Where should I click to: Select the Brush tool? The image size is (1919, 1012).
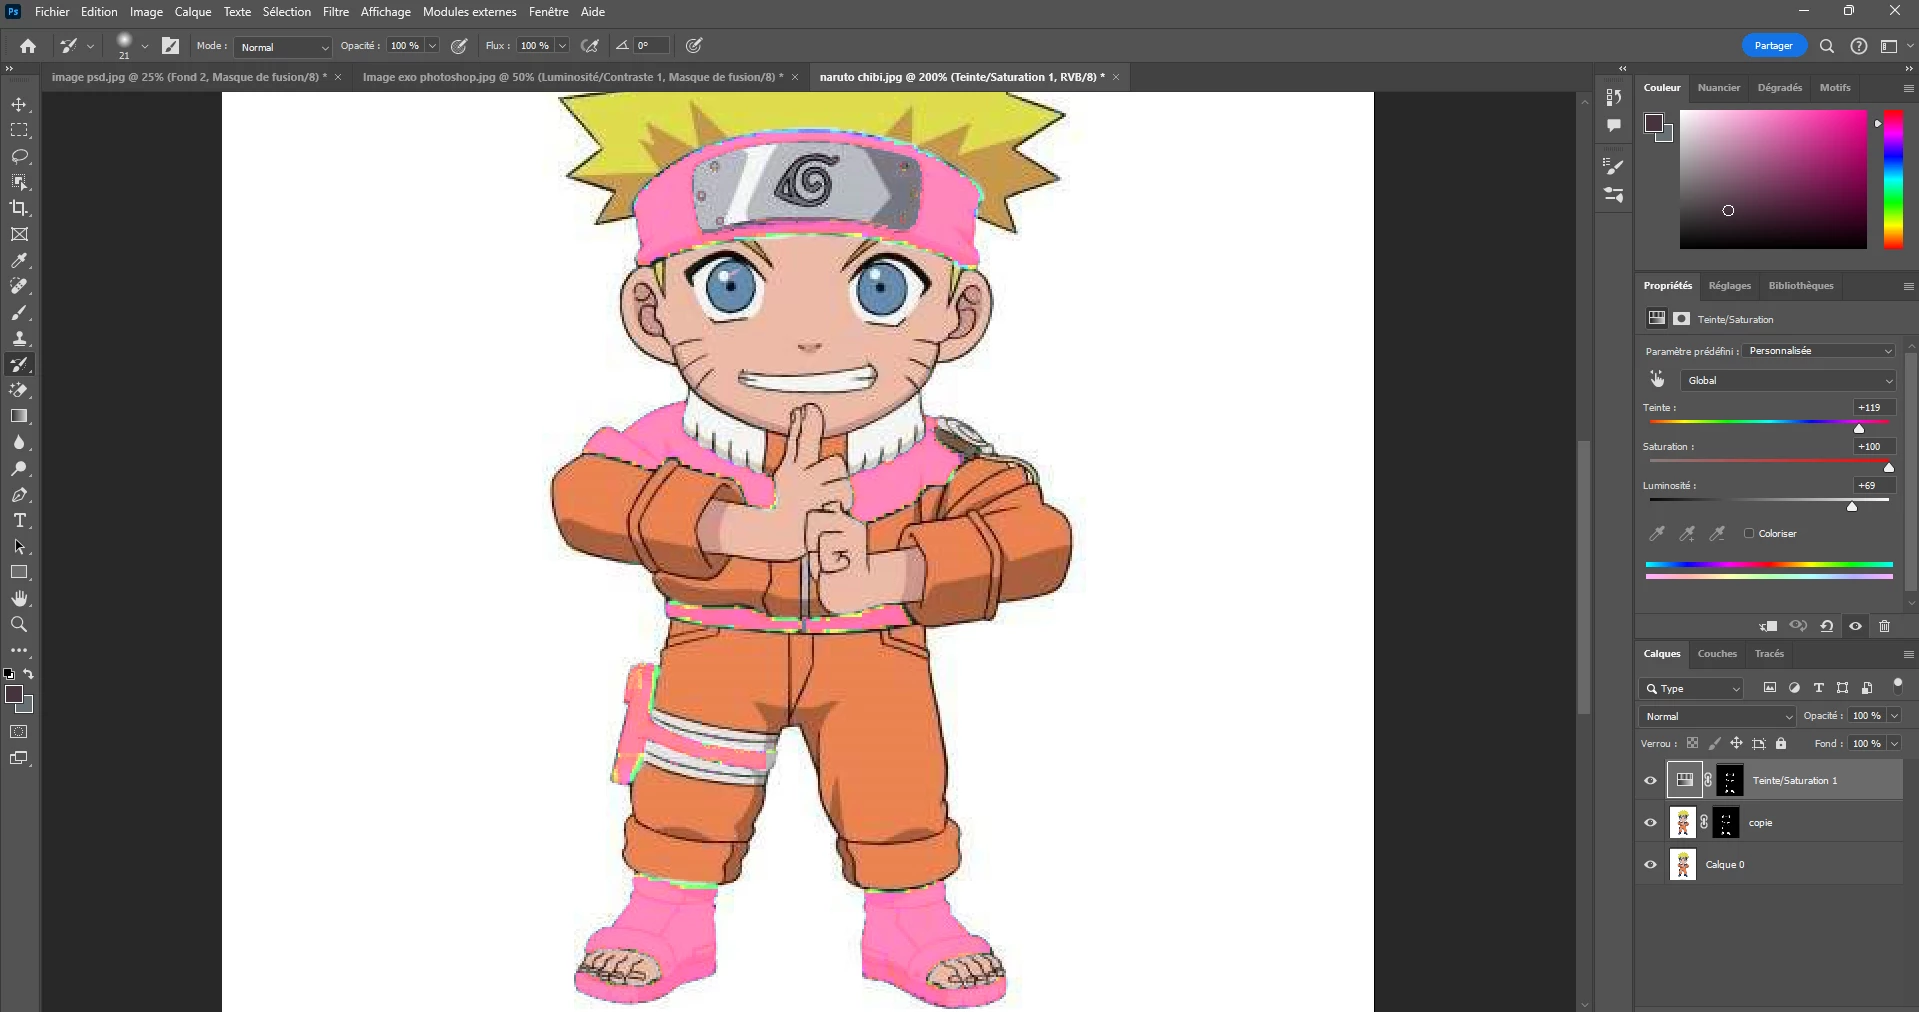(x=19, y=313)
